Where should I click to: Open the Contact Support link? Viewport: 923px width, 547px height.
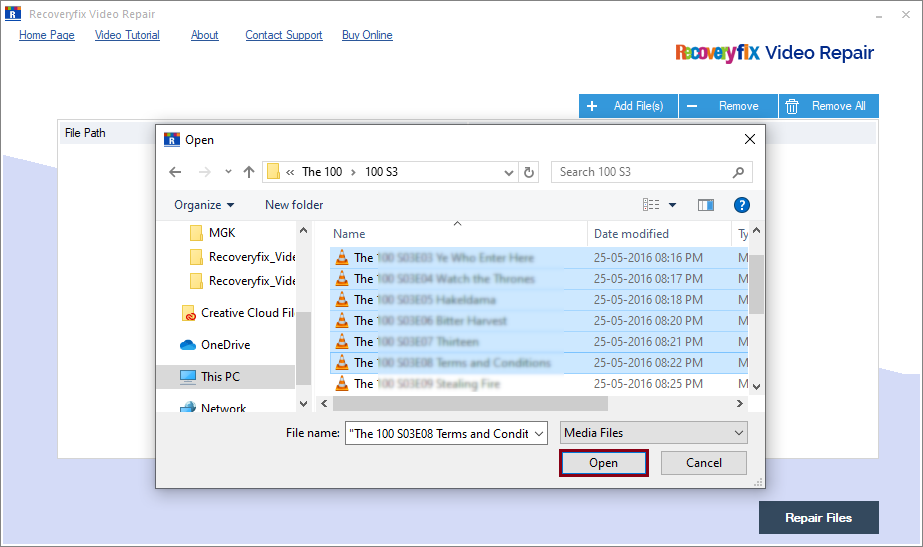coord(284,35)
